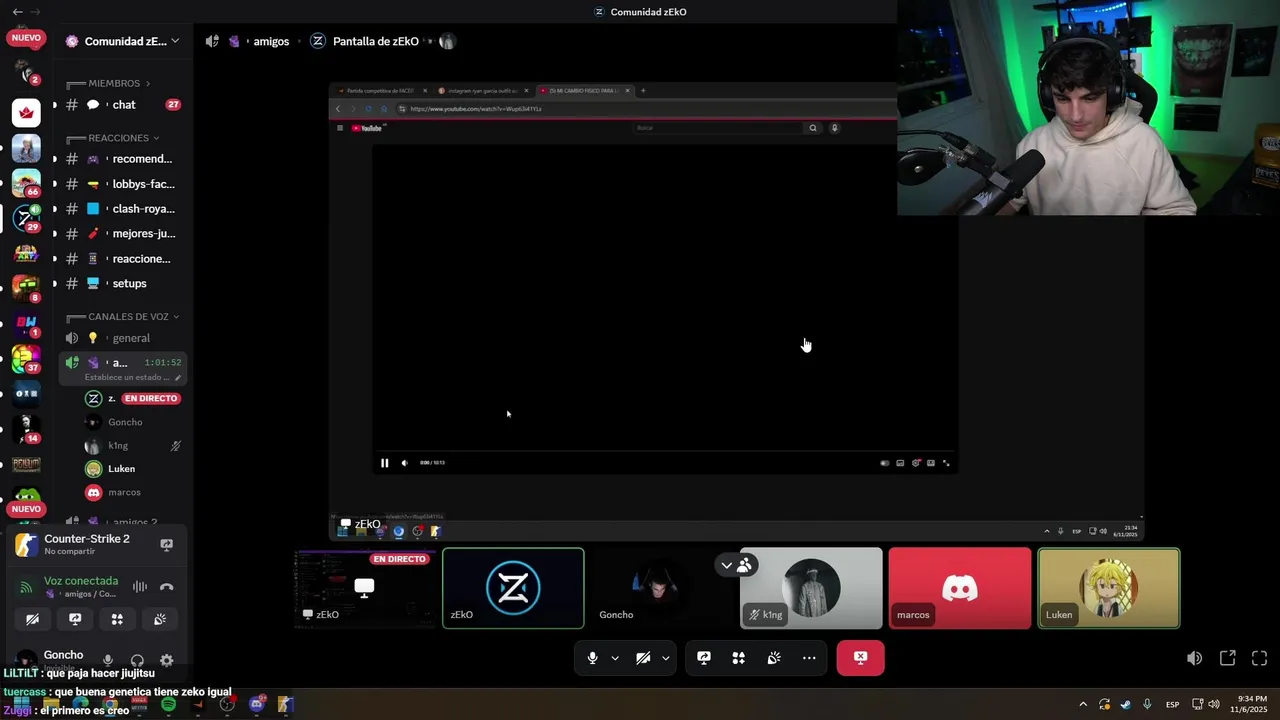This screenshot has height=720, width=1280.
Task: Select the k1ng participant tile
Action: pyautogui.click(x=811, y=588)
